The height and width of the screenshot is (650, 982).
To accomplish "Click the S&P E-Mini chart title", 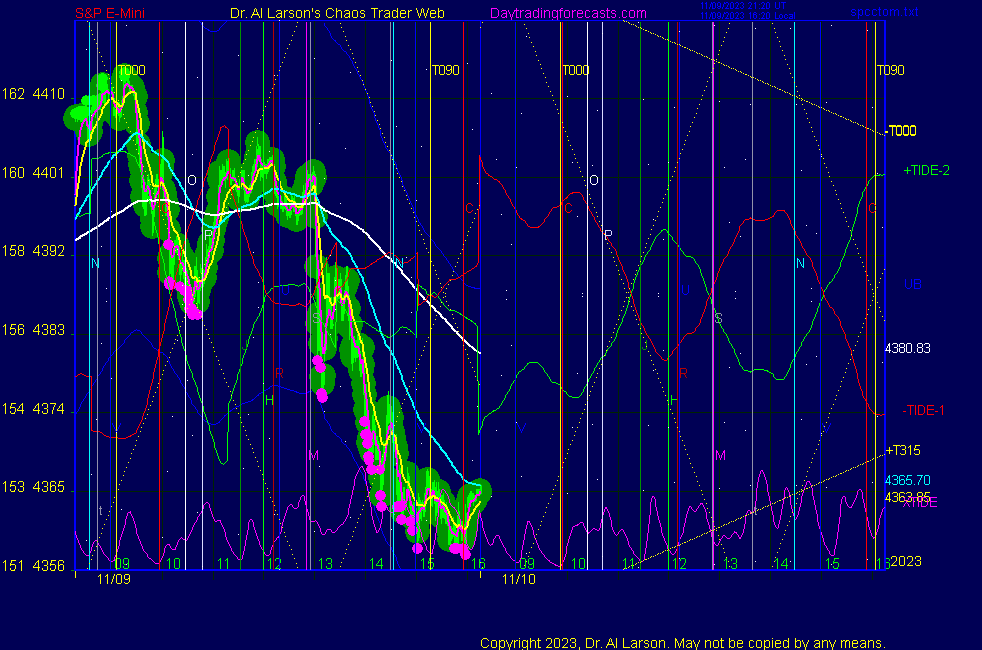I will click(111, 13).
